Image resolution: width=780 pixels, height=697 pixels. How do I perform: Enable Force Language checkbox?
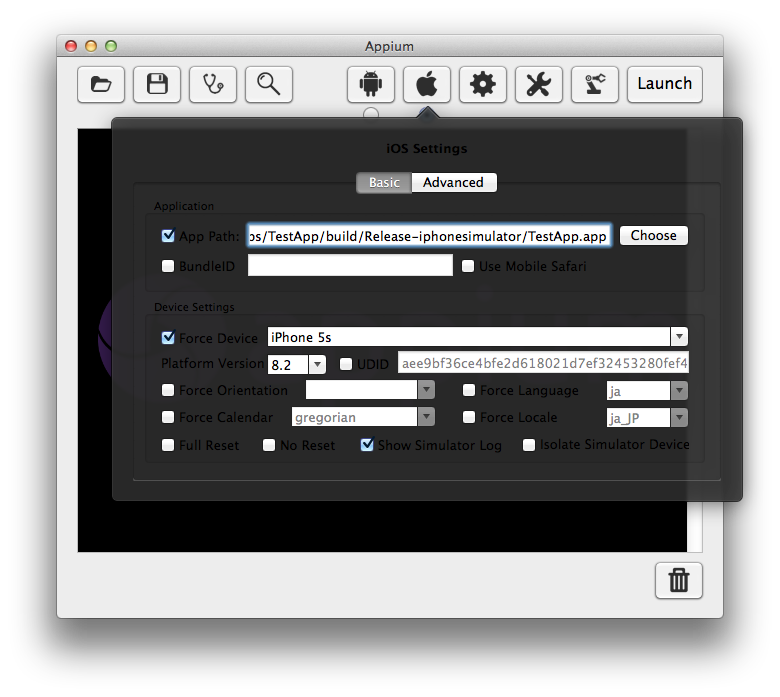(x=469, y=390)
